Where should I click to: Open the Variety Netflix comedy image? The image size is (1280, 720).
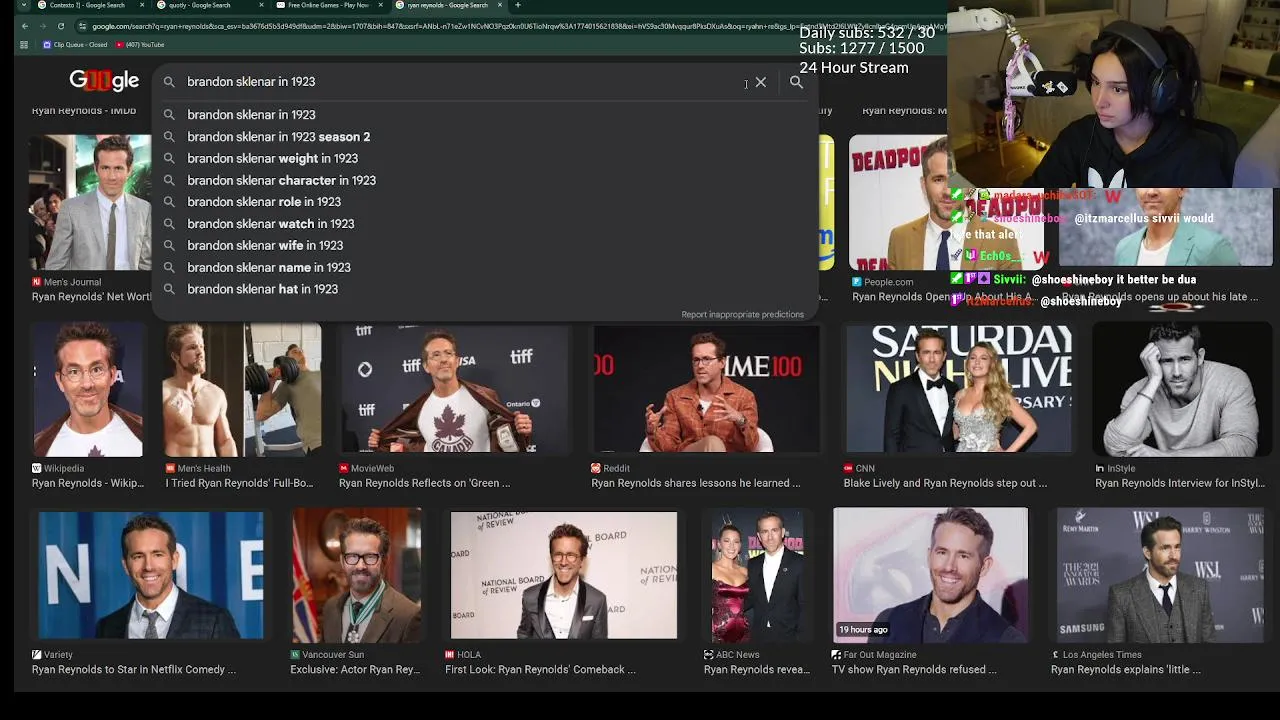[x=151, y=575]
